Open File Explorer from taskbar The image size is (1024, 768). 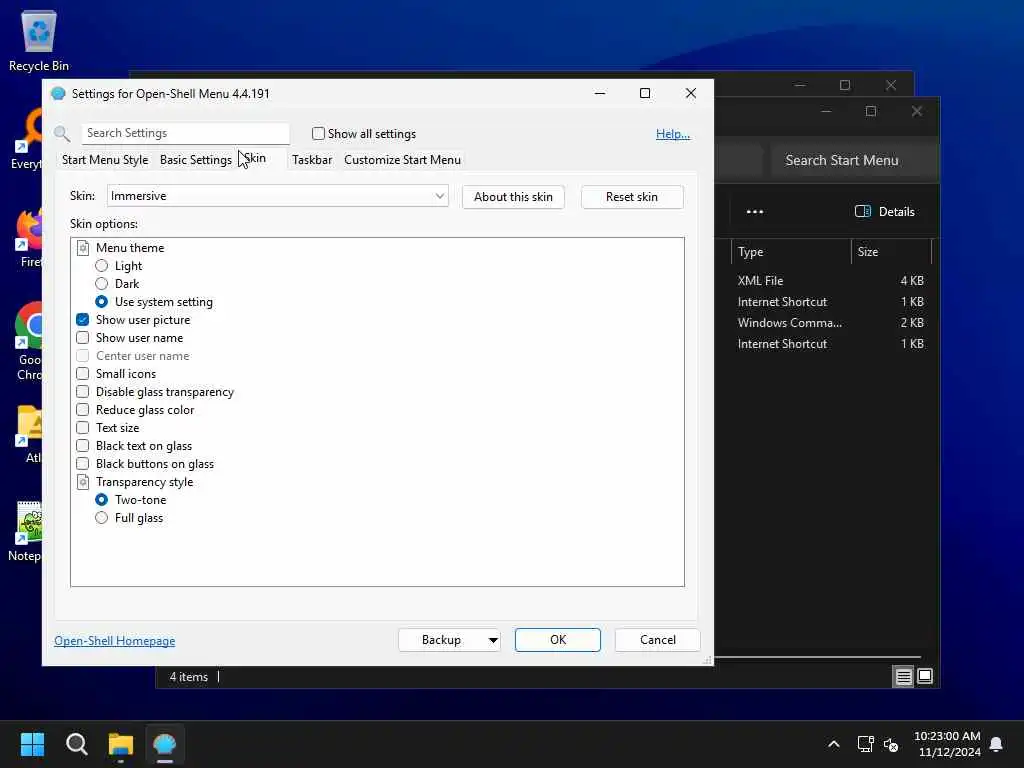click(121, 744)
